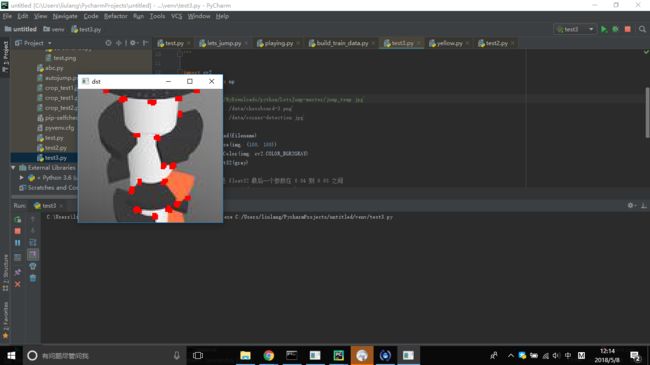Switch to the playing.py editor tab

click(278, 43)
